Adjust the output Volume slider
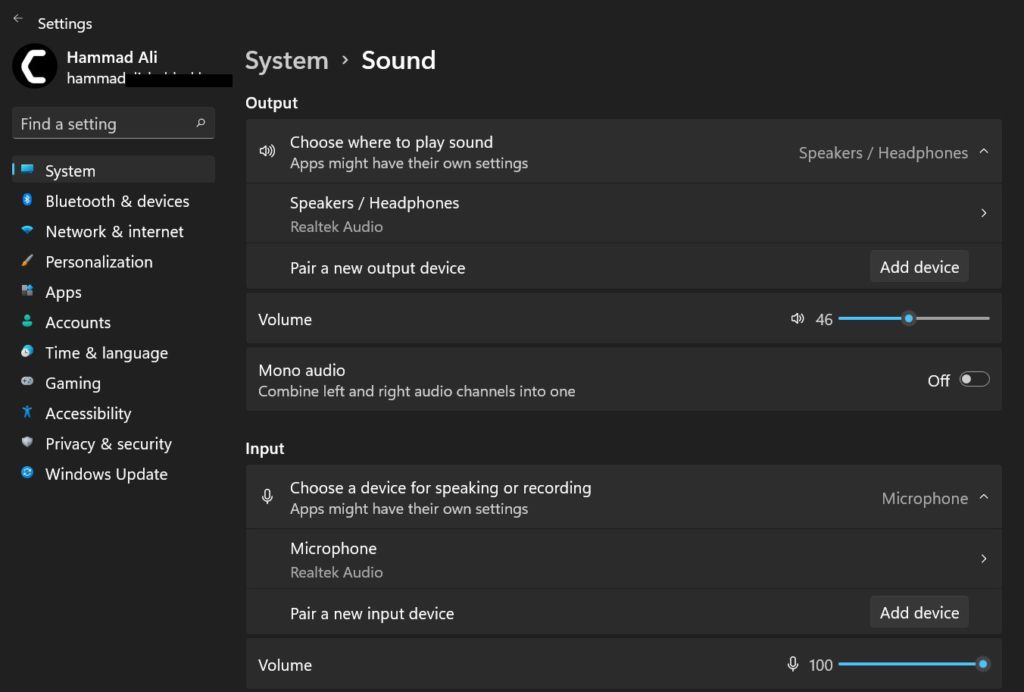The image size is (1024, 692). [x=908, y=318]
